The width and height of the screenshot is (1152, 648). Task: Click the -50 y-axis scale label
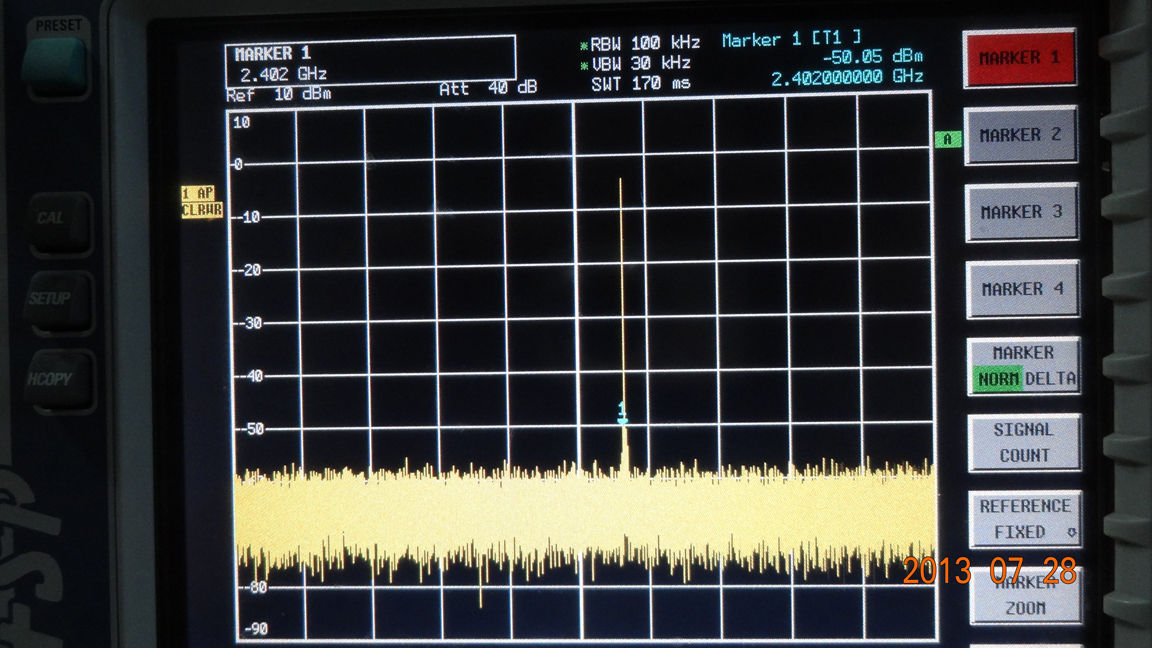pyautogui.click(x=250, y=429)
